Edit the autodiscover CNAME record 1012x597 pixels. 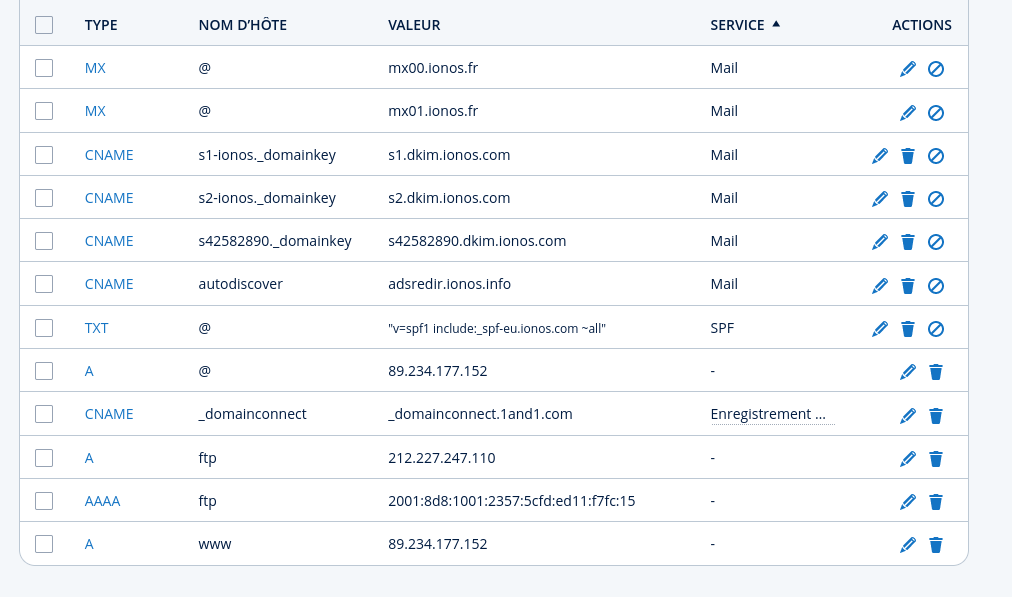click(x=880, y=285)
